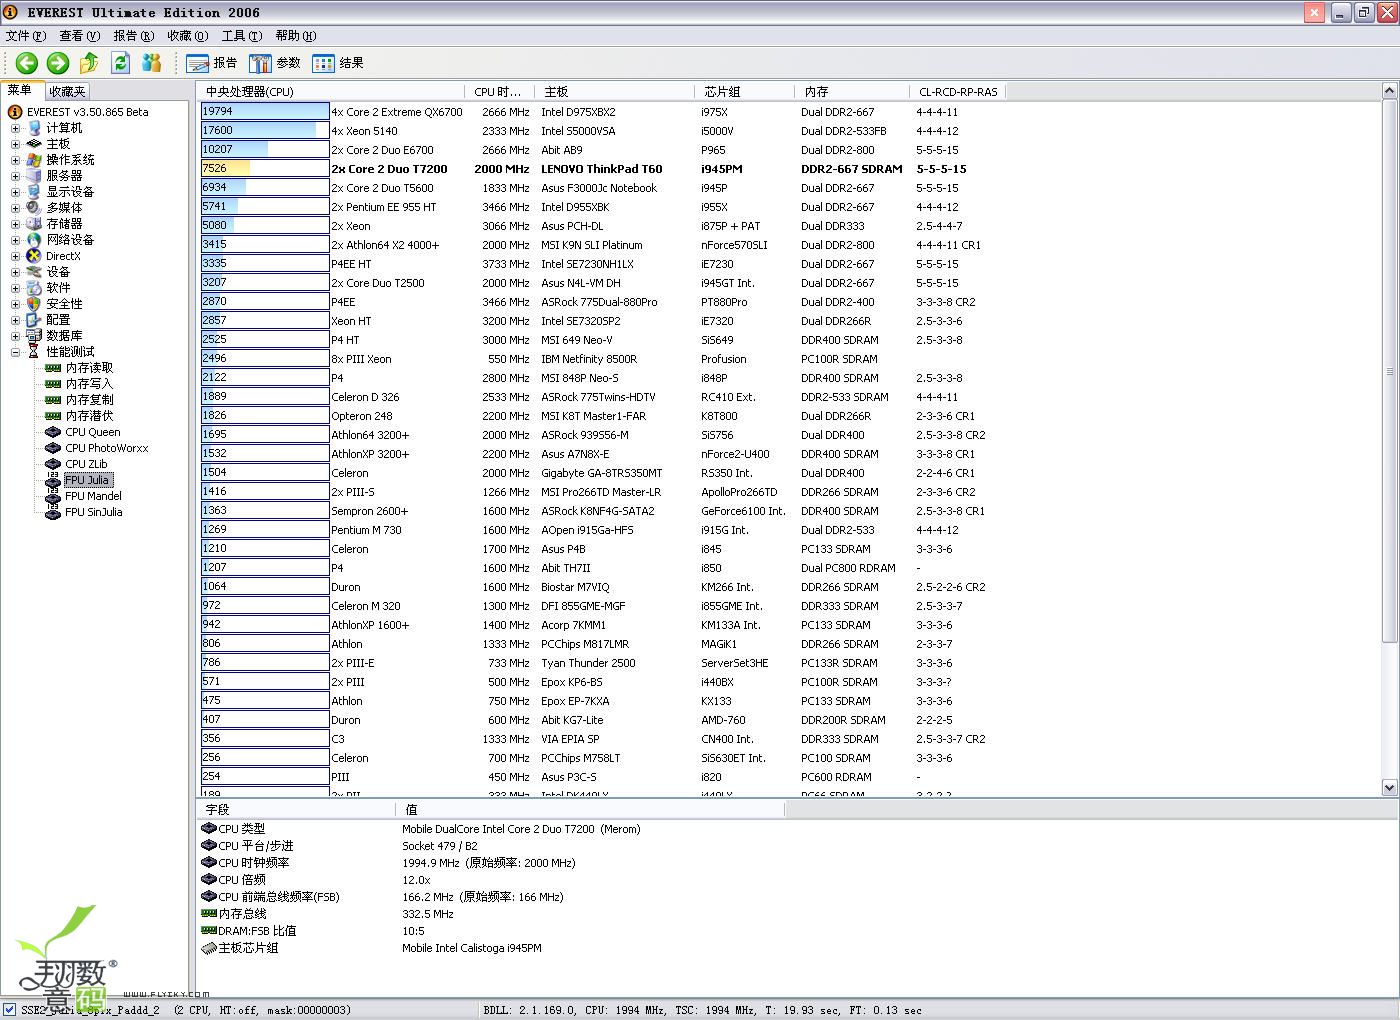Open the CPU Queen benchmark
This screenshot has height=1020, width=1400.
93,432
